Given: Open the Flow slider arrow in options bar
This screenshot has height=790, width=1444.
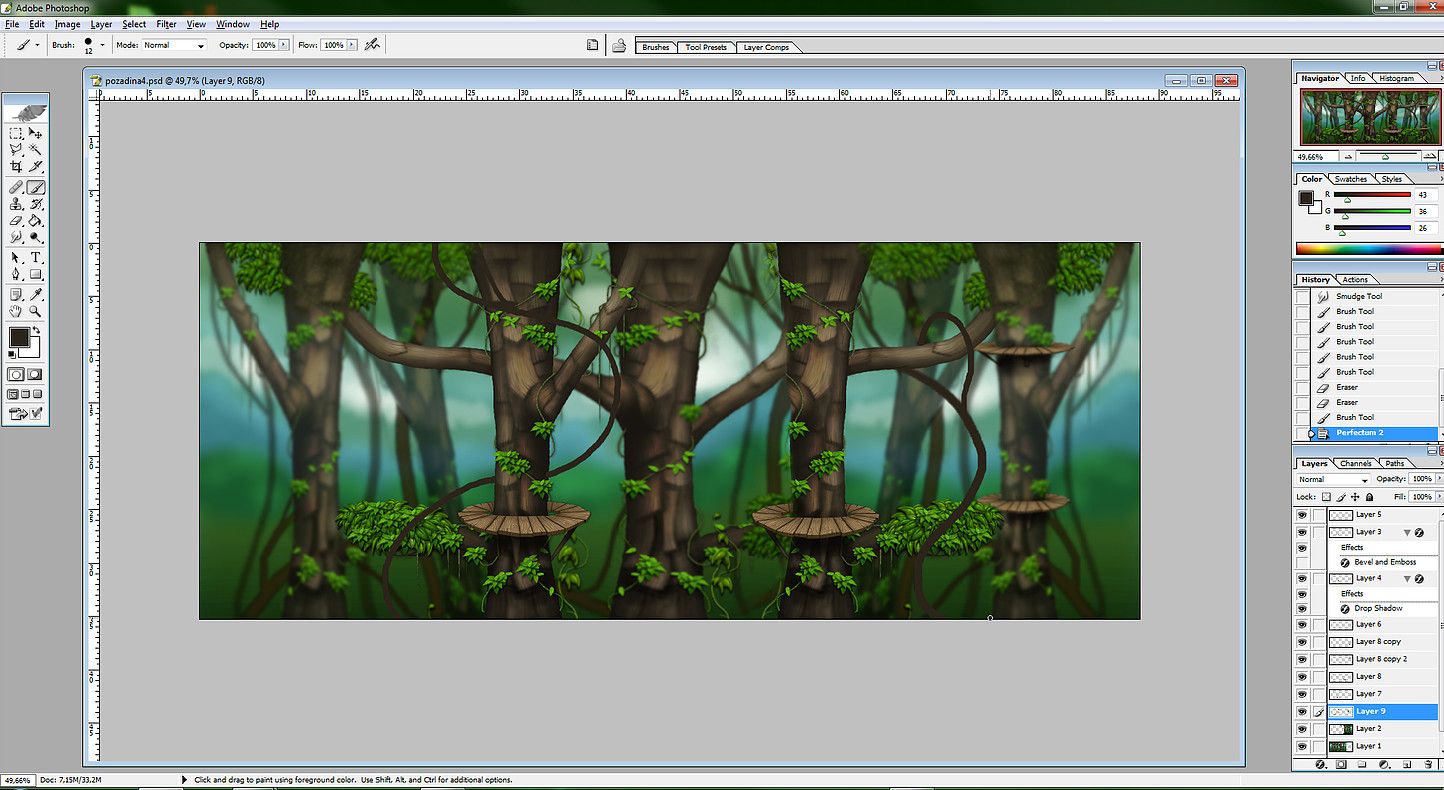Looking at the screenshot, I should pyautogui.click(x=352, y=45).
